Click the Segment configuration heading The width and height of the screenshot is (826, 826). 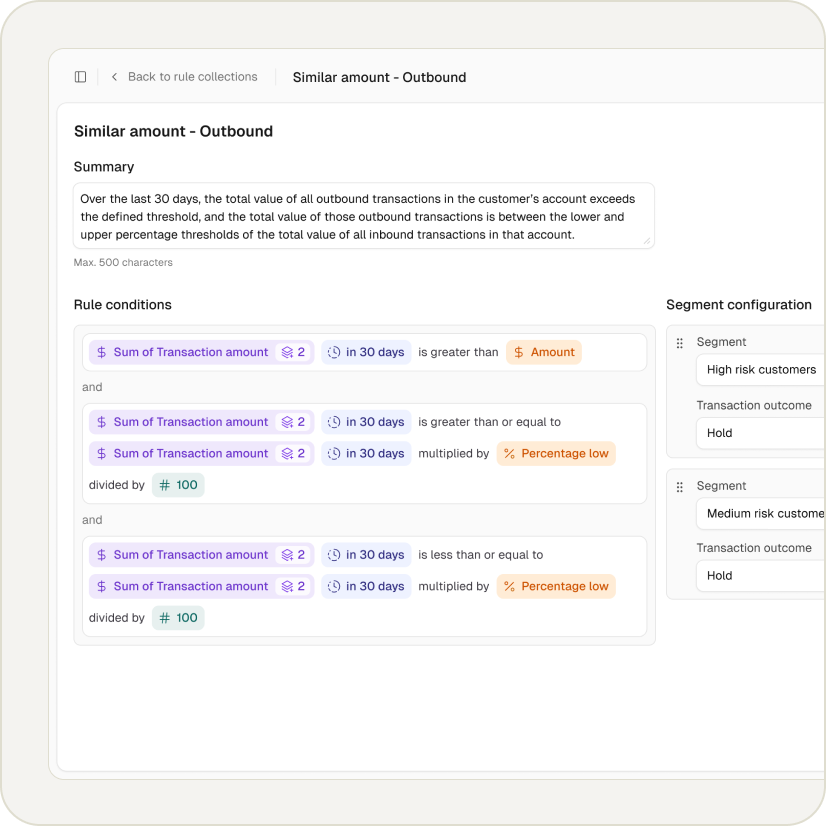739,305
